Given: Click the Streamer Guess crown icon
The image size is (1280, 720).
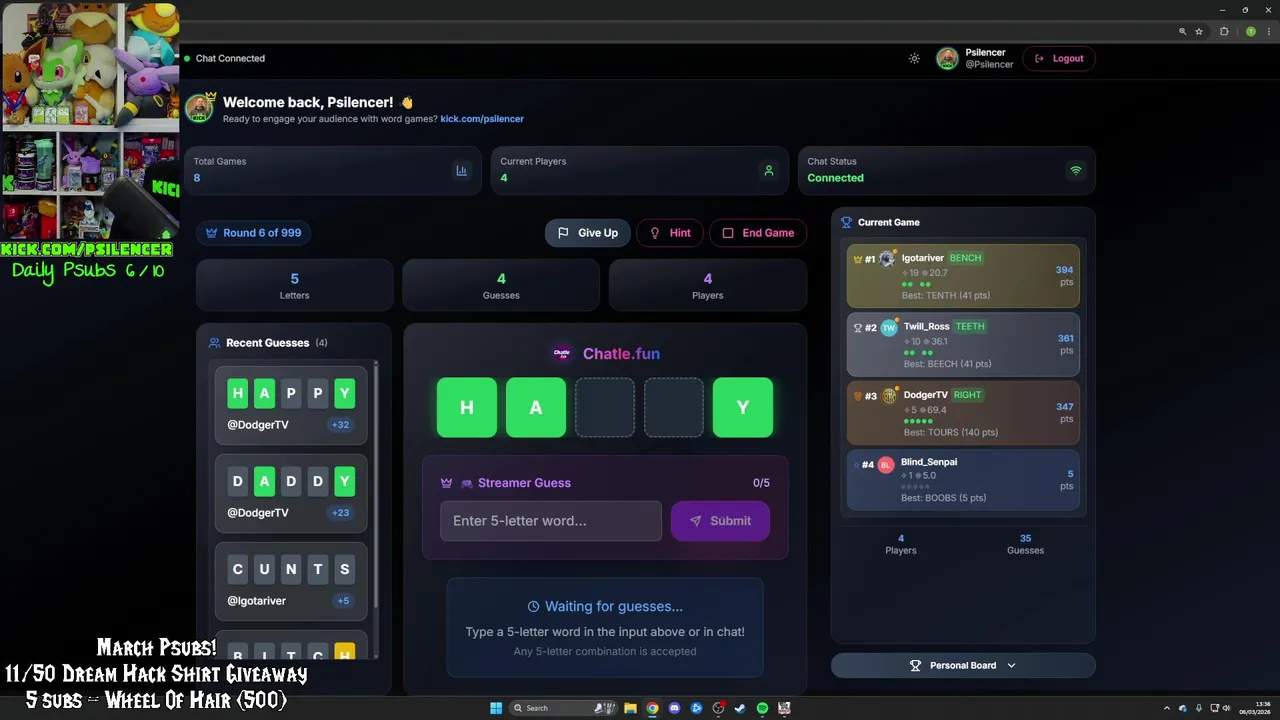Looking at the screenshot, I should (447, 483).
